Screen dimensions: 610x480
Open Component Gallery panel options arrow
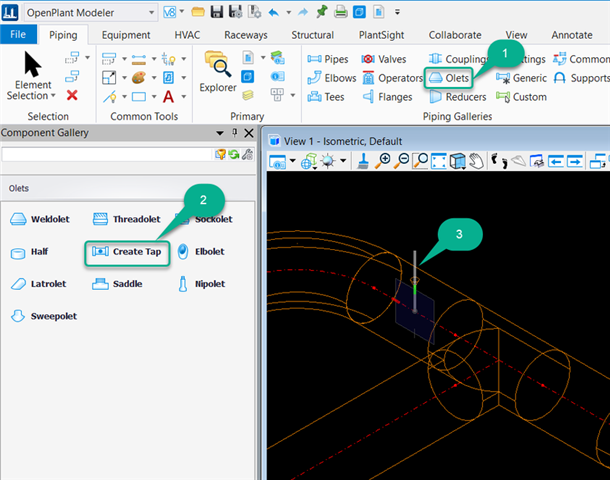(x=220, y=133)
